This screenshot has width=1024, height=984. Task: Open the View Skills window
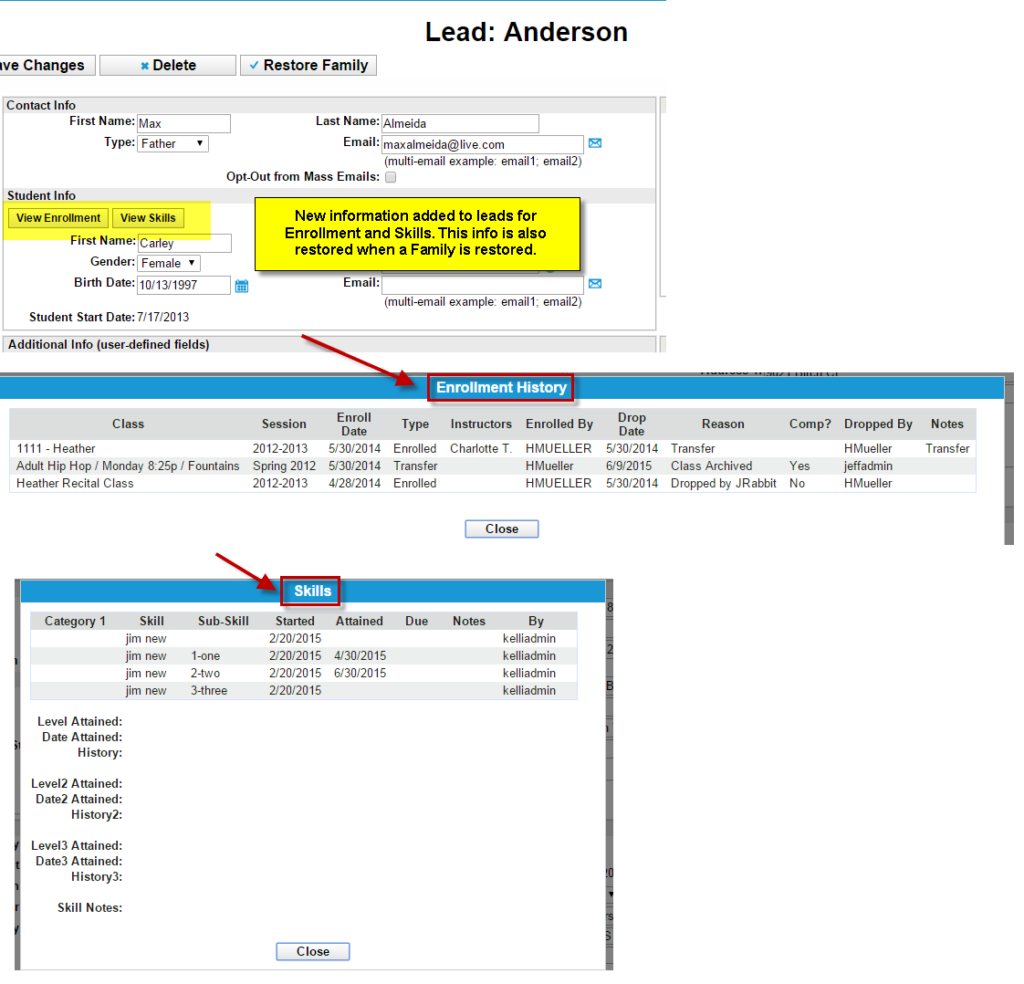148,217
